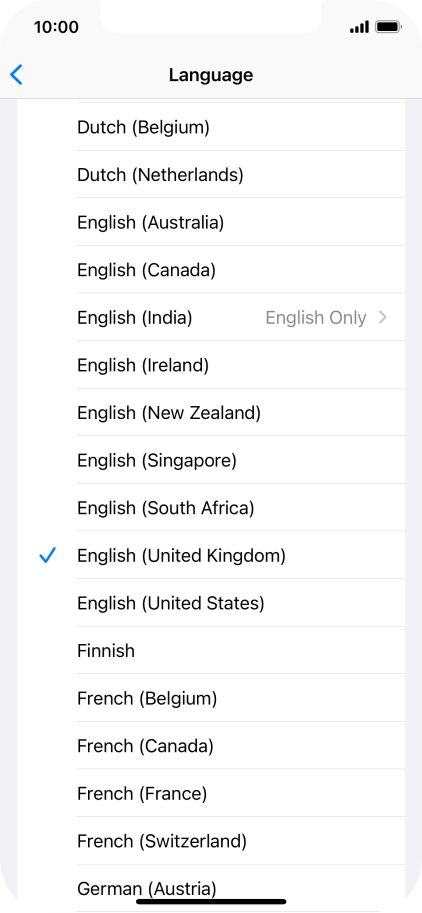Screen dimensions: 422x913
Task: Tap the blue checkmark beside English (United Kingdom)
Action: click(x=47, y=555)
